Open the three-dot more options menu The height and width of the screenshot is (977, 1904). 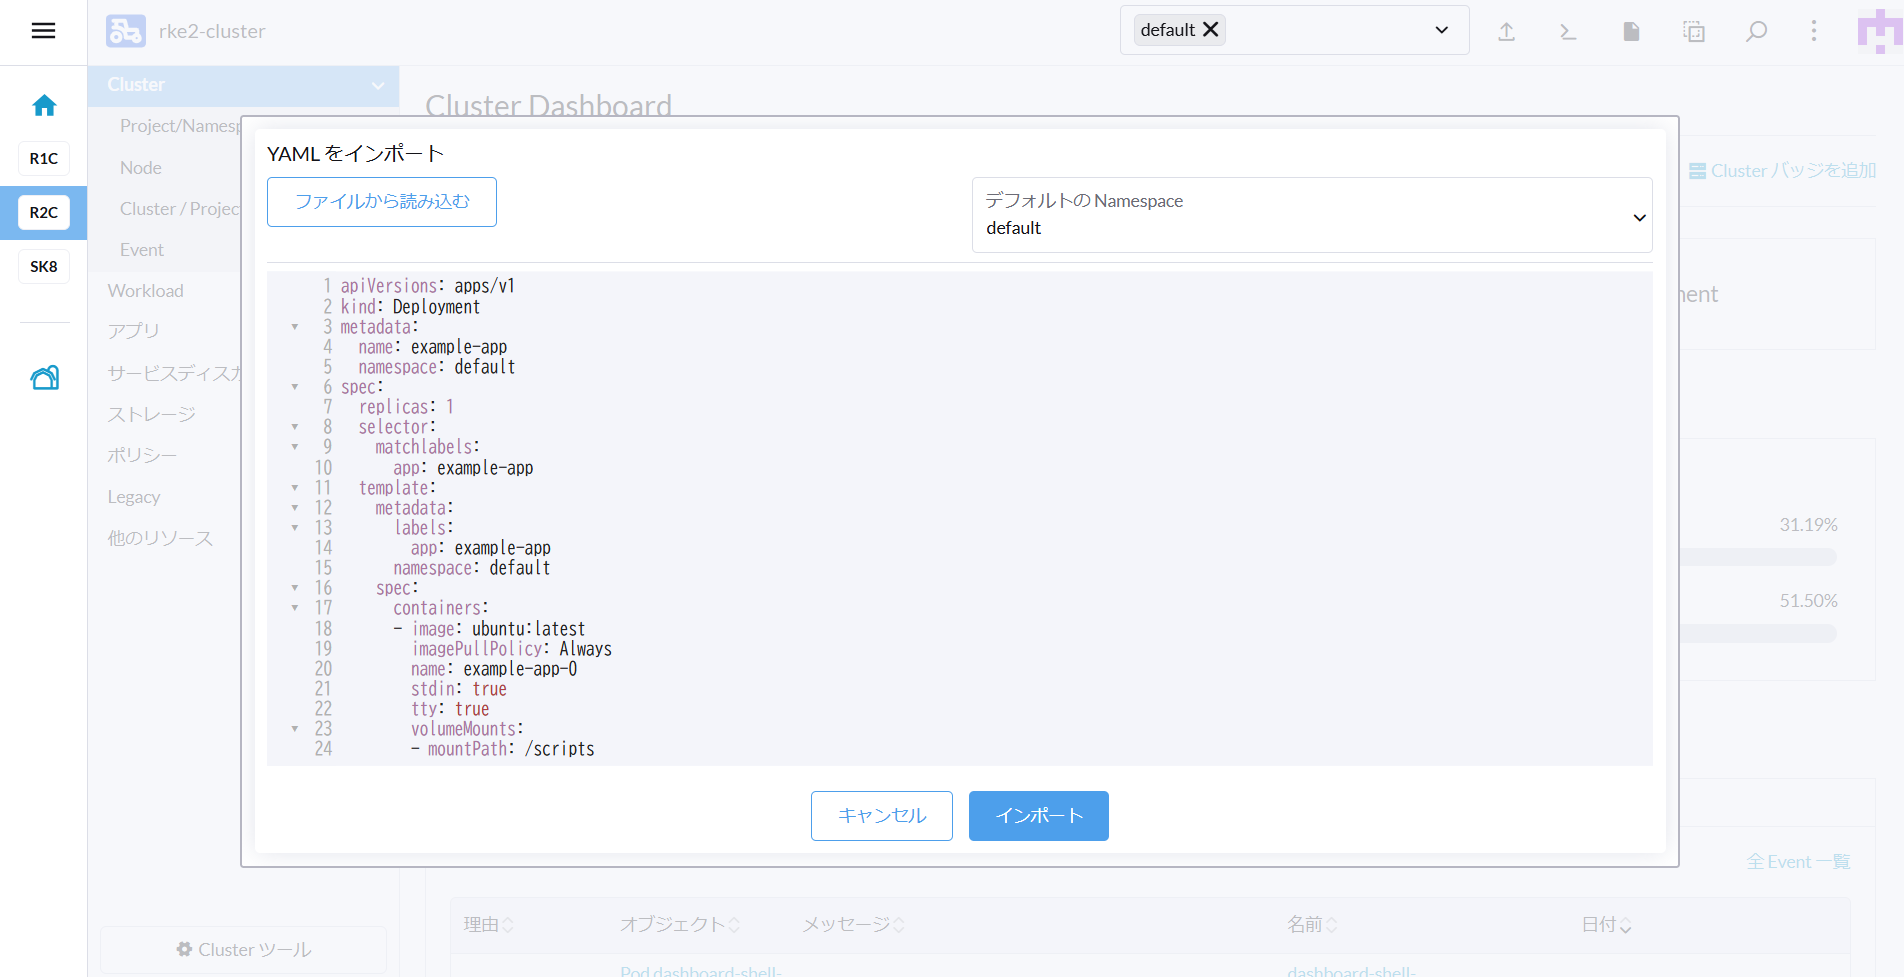[x=1814, y=31]
